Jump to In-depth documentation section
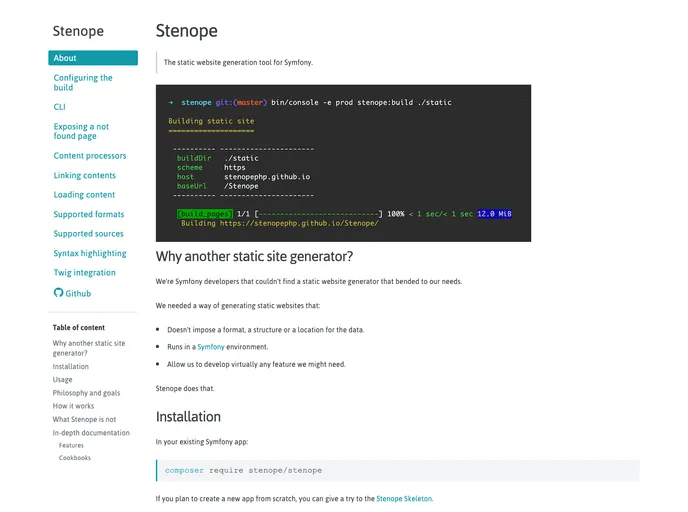 click(91, 433)
